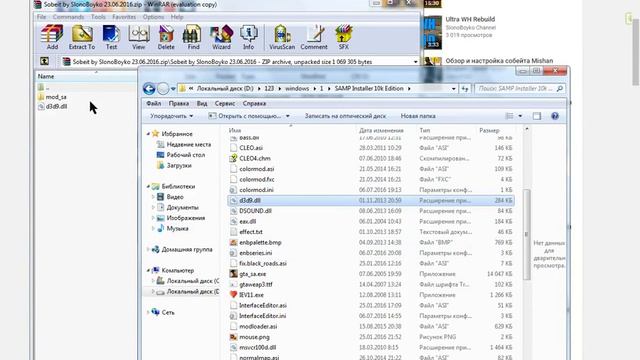Go back in Explorer window
The height and width of the screenshot is (360, 640).
[x=149, y=89]
